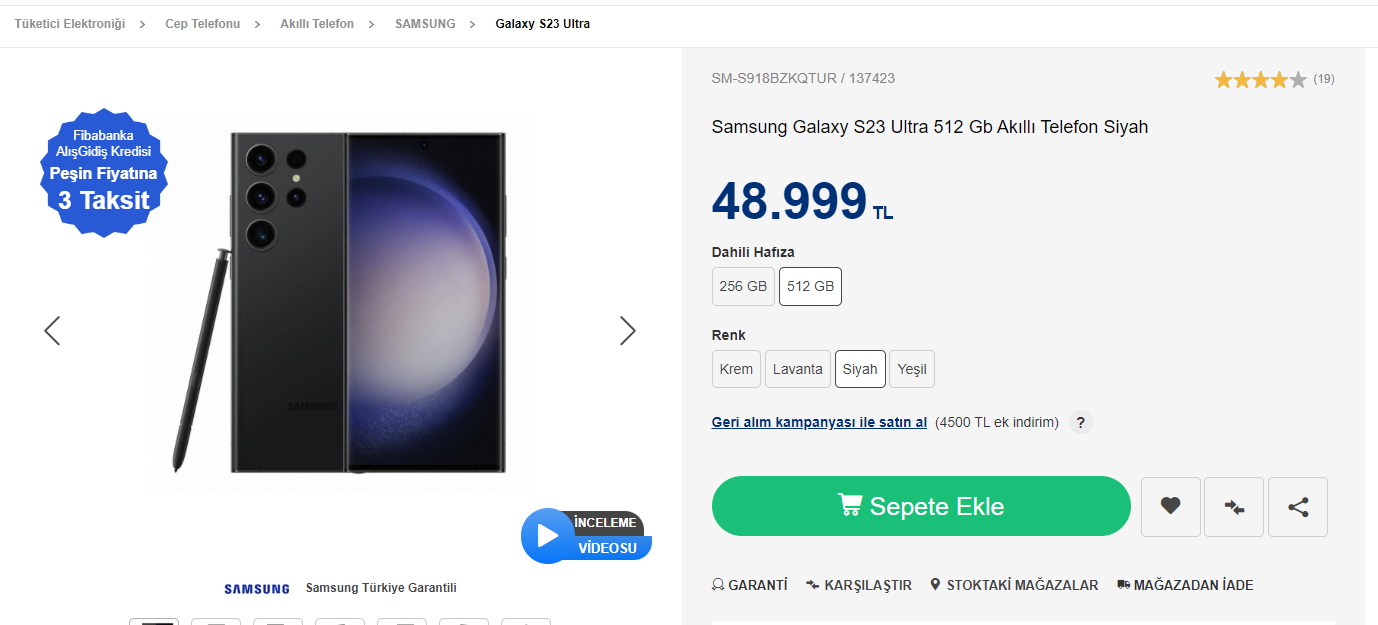This screenshot has height=625, width=1378.
Task: Show previous product image with left arrow
Action: pyautogui.click(x=52, y=331)
